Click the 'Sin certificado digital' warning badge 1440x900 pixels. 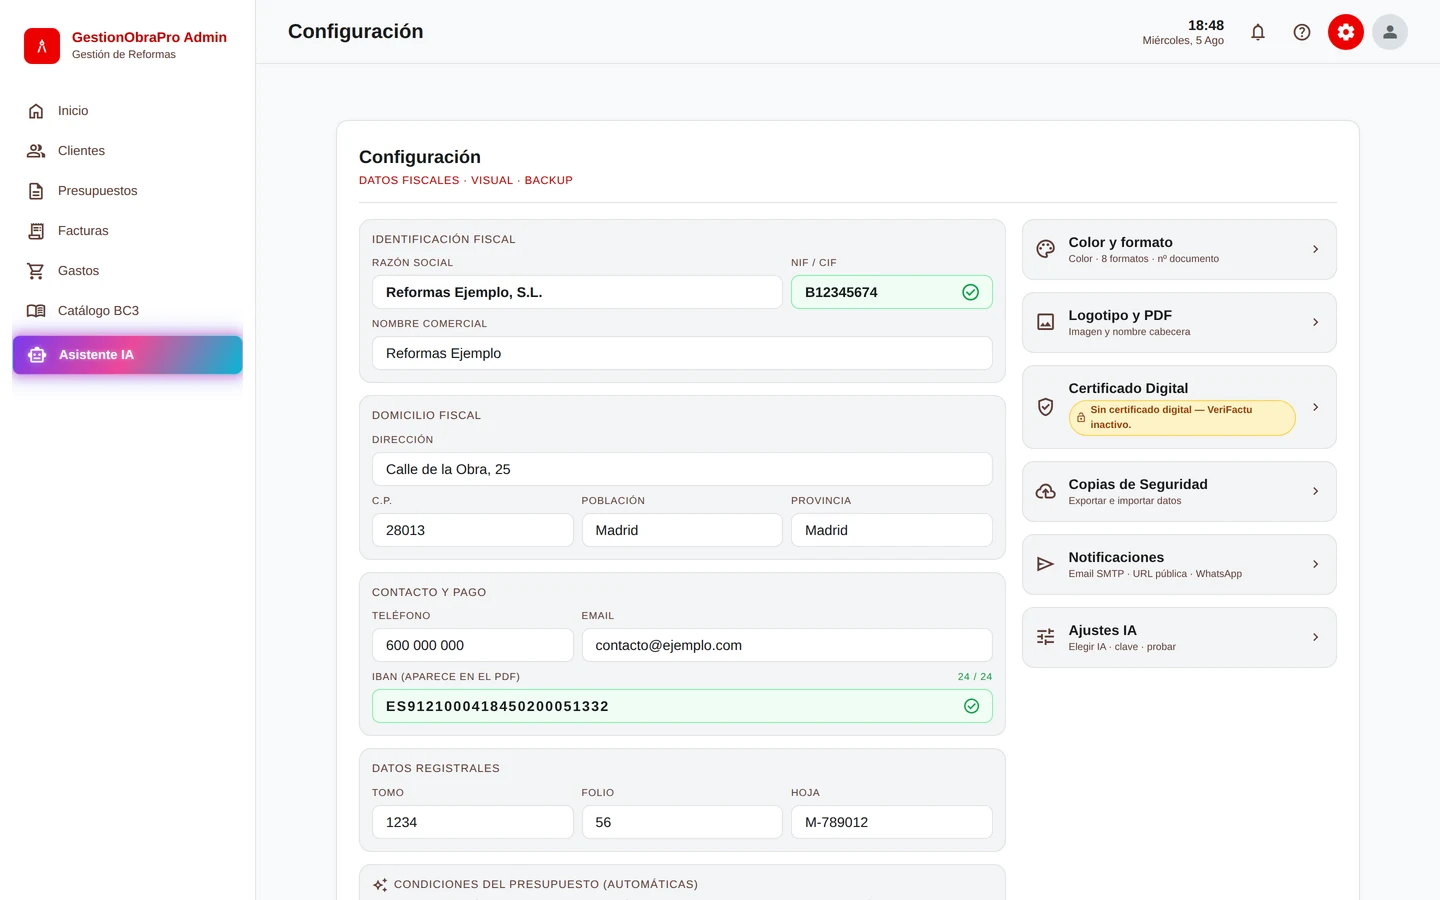(1182, 417)
